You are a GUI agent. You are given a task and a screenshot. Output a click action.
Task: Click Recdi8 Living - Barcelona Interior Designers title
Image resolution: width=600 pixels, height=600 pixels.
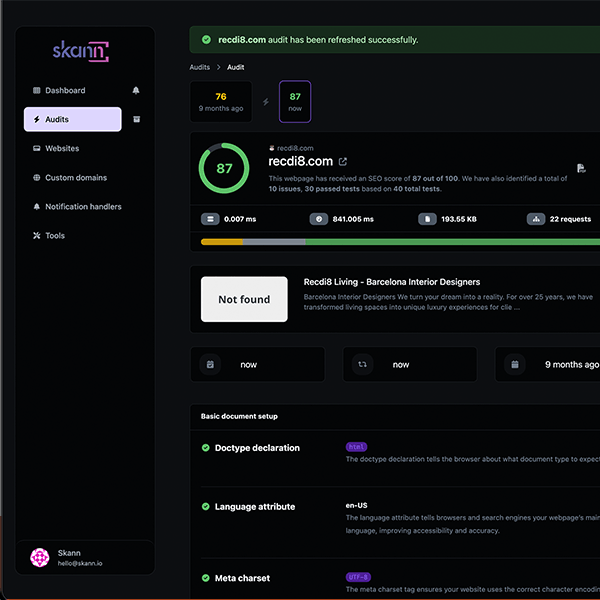coord(392,282)
